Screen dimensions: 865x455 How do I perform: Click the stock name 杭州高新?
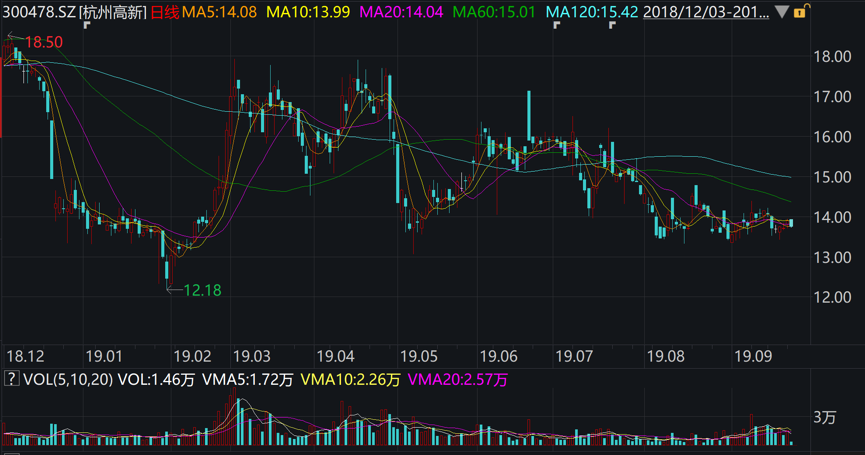[x=112, y=12]
